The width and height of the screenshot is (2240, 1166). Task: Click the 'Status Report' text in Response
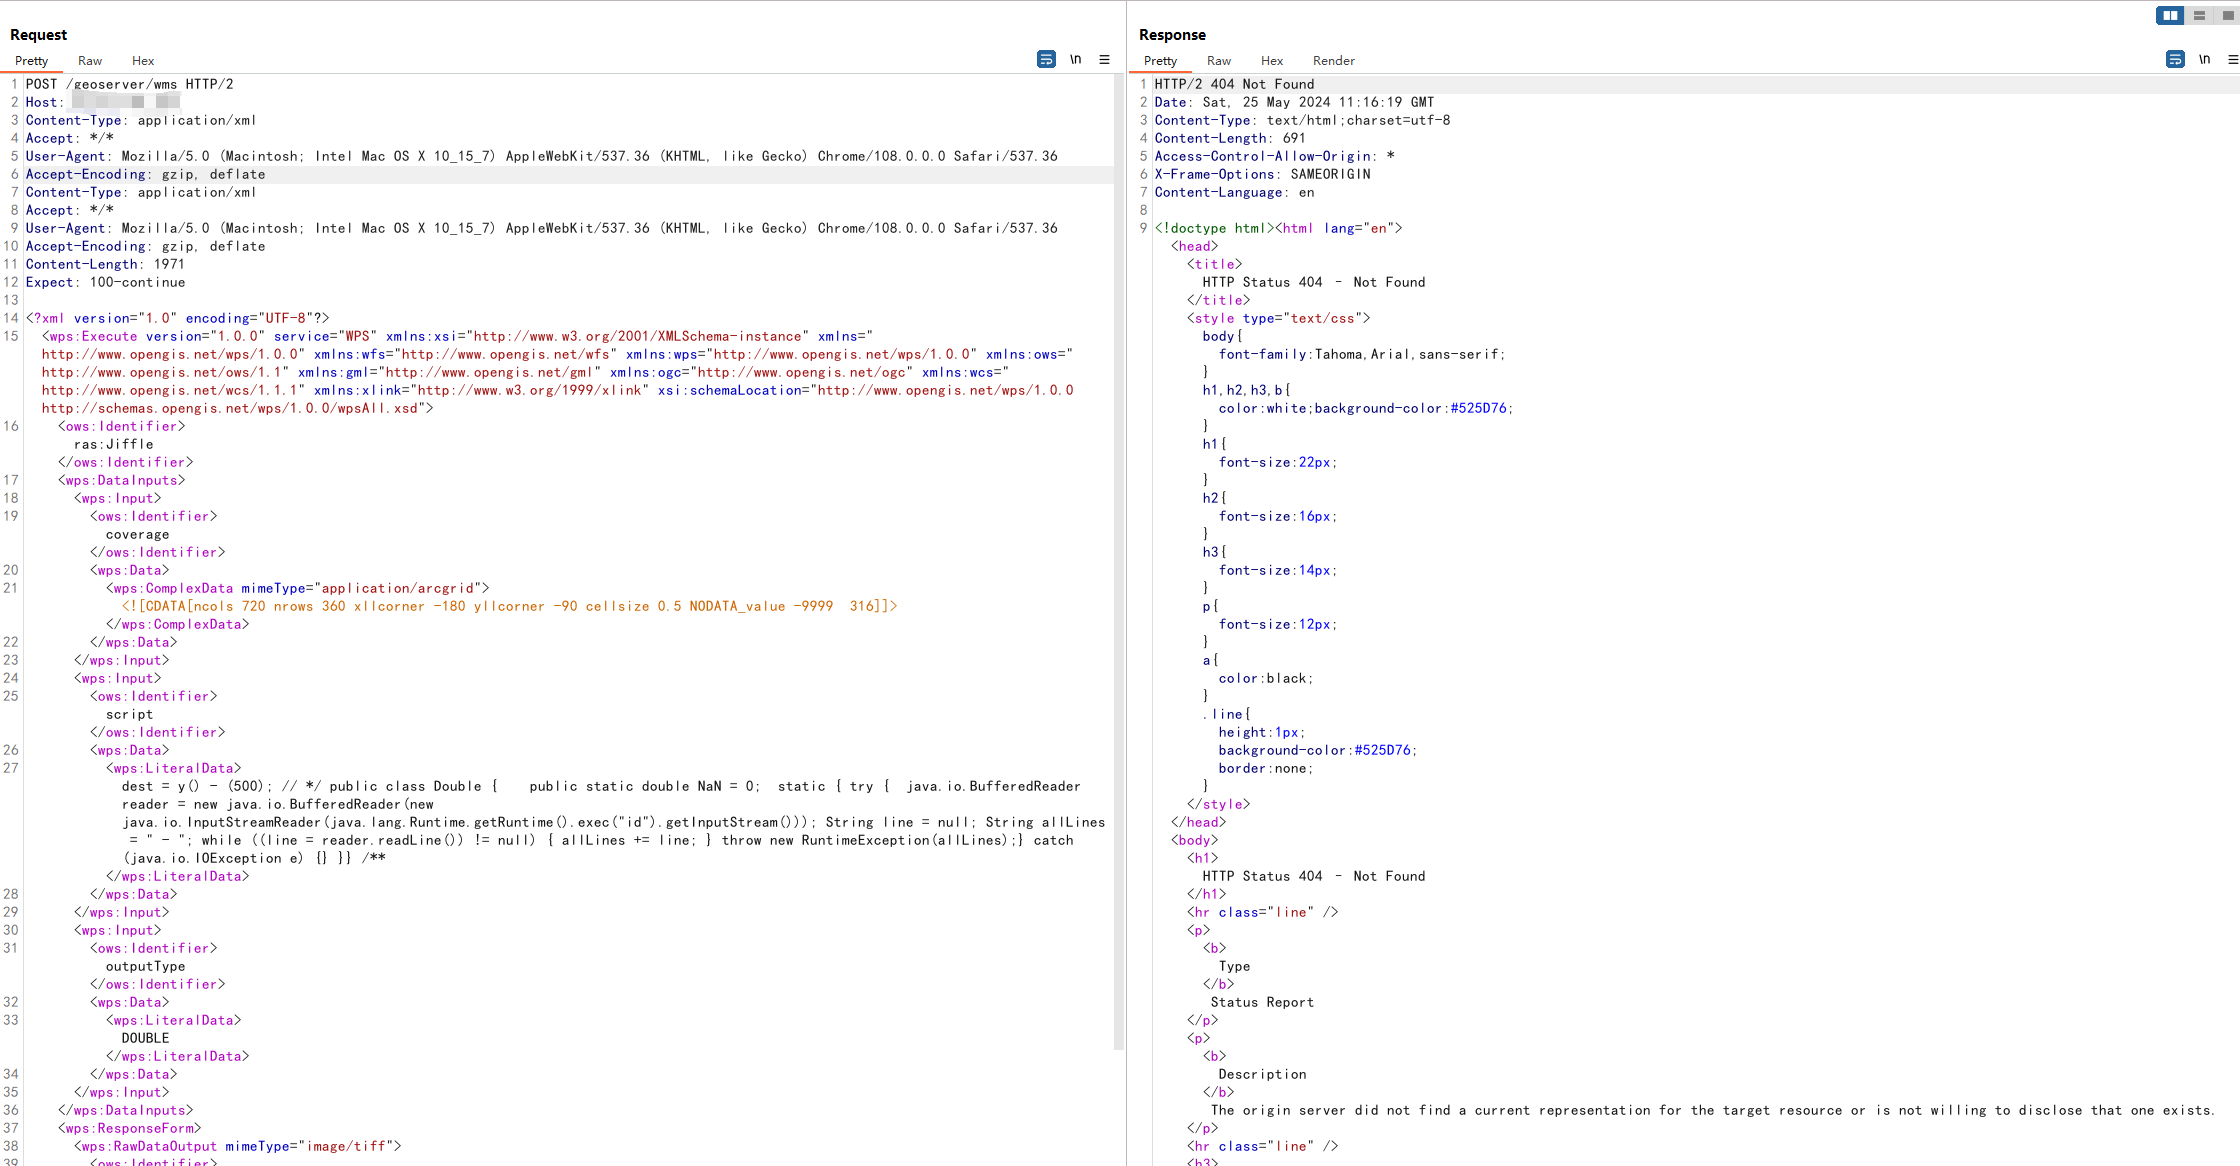[x=1263, y=1002]
